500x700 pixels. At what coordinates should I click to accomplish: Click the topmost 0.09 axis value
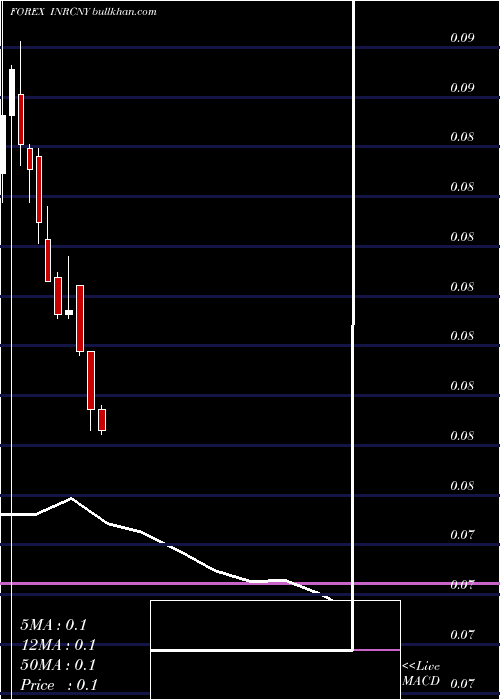click(x=462, y=38)
